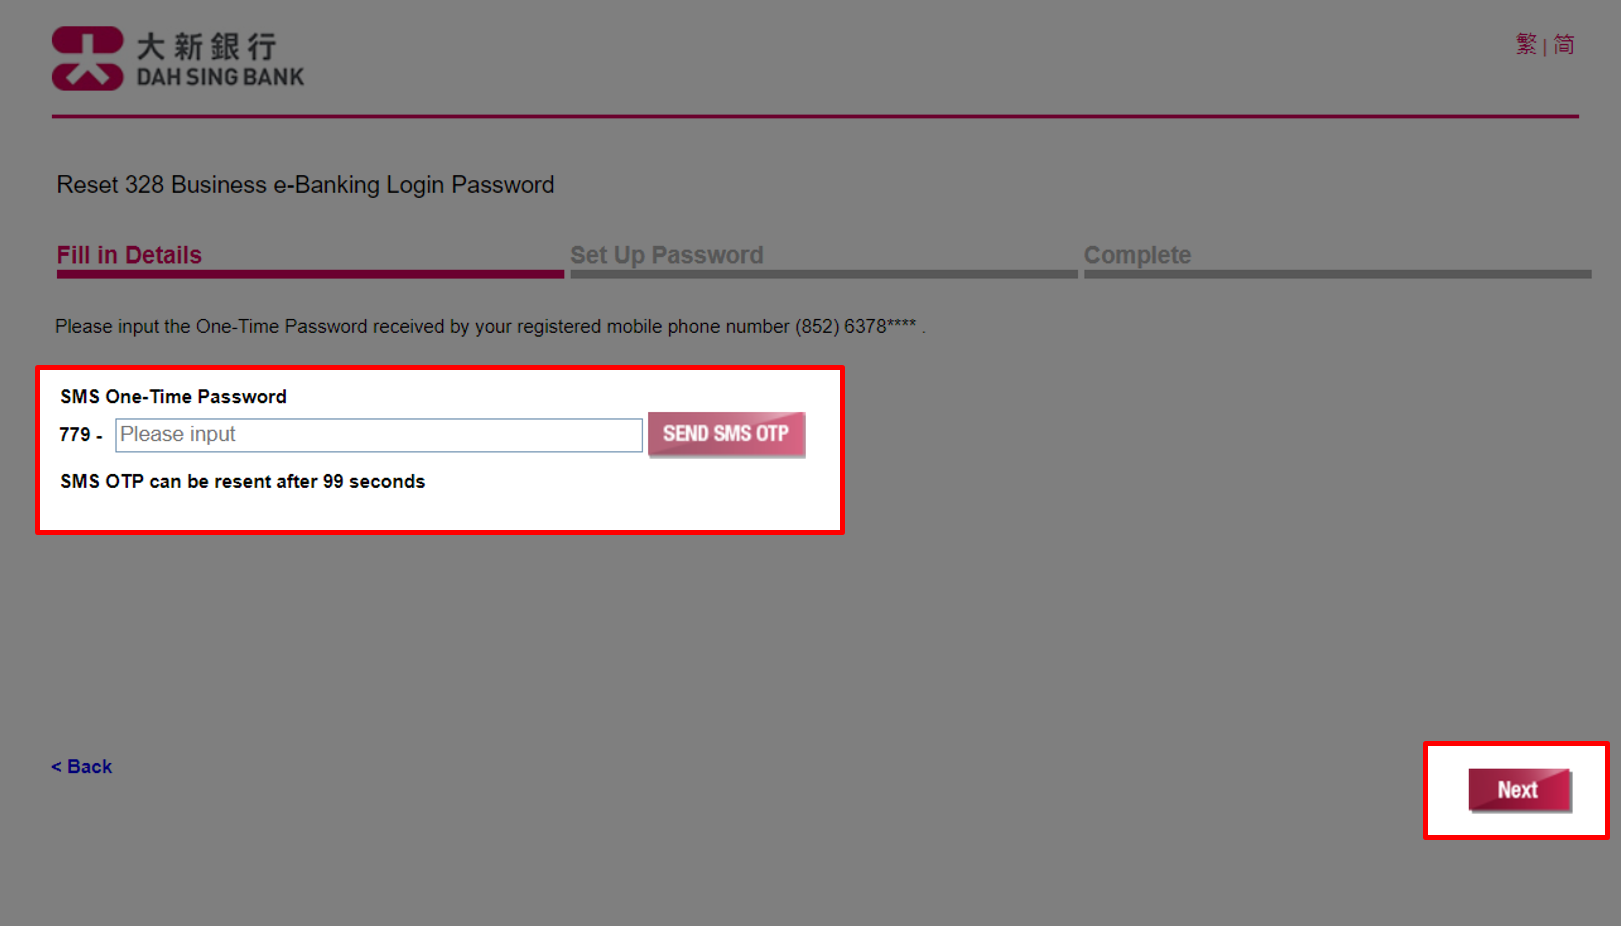This screenshot has height=926, width=1621.
Task: Click the 大新銀行 Chinese bank name
Action: (x=206, y=46)
